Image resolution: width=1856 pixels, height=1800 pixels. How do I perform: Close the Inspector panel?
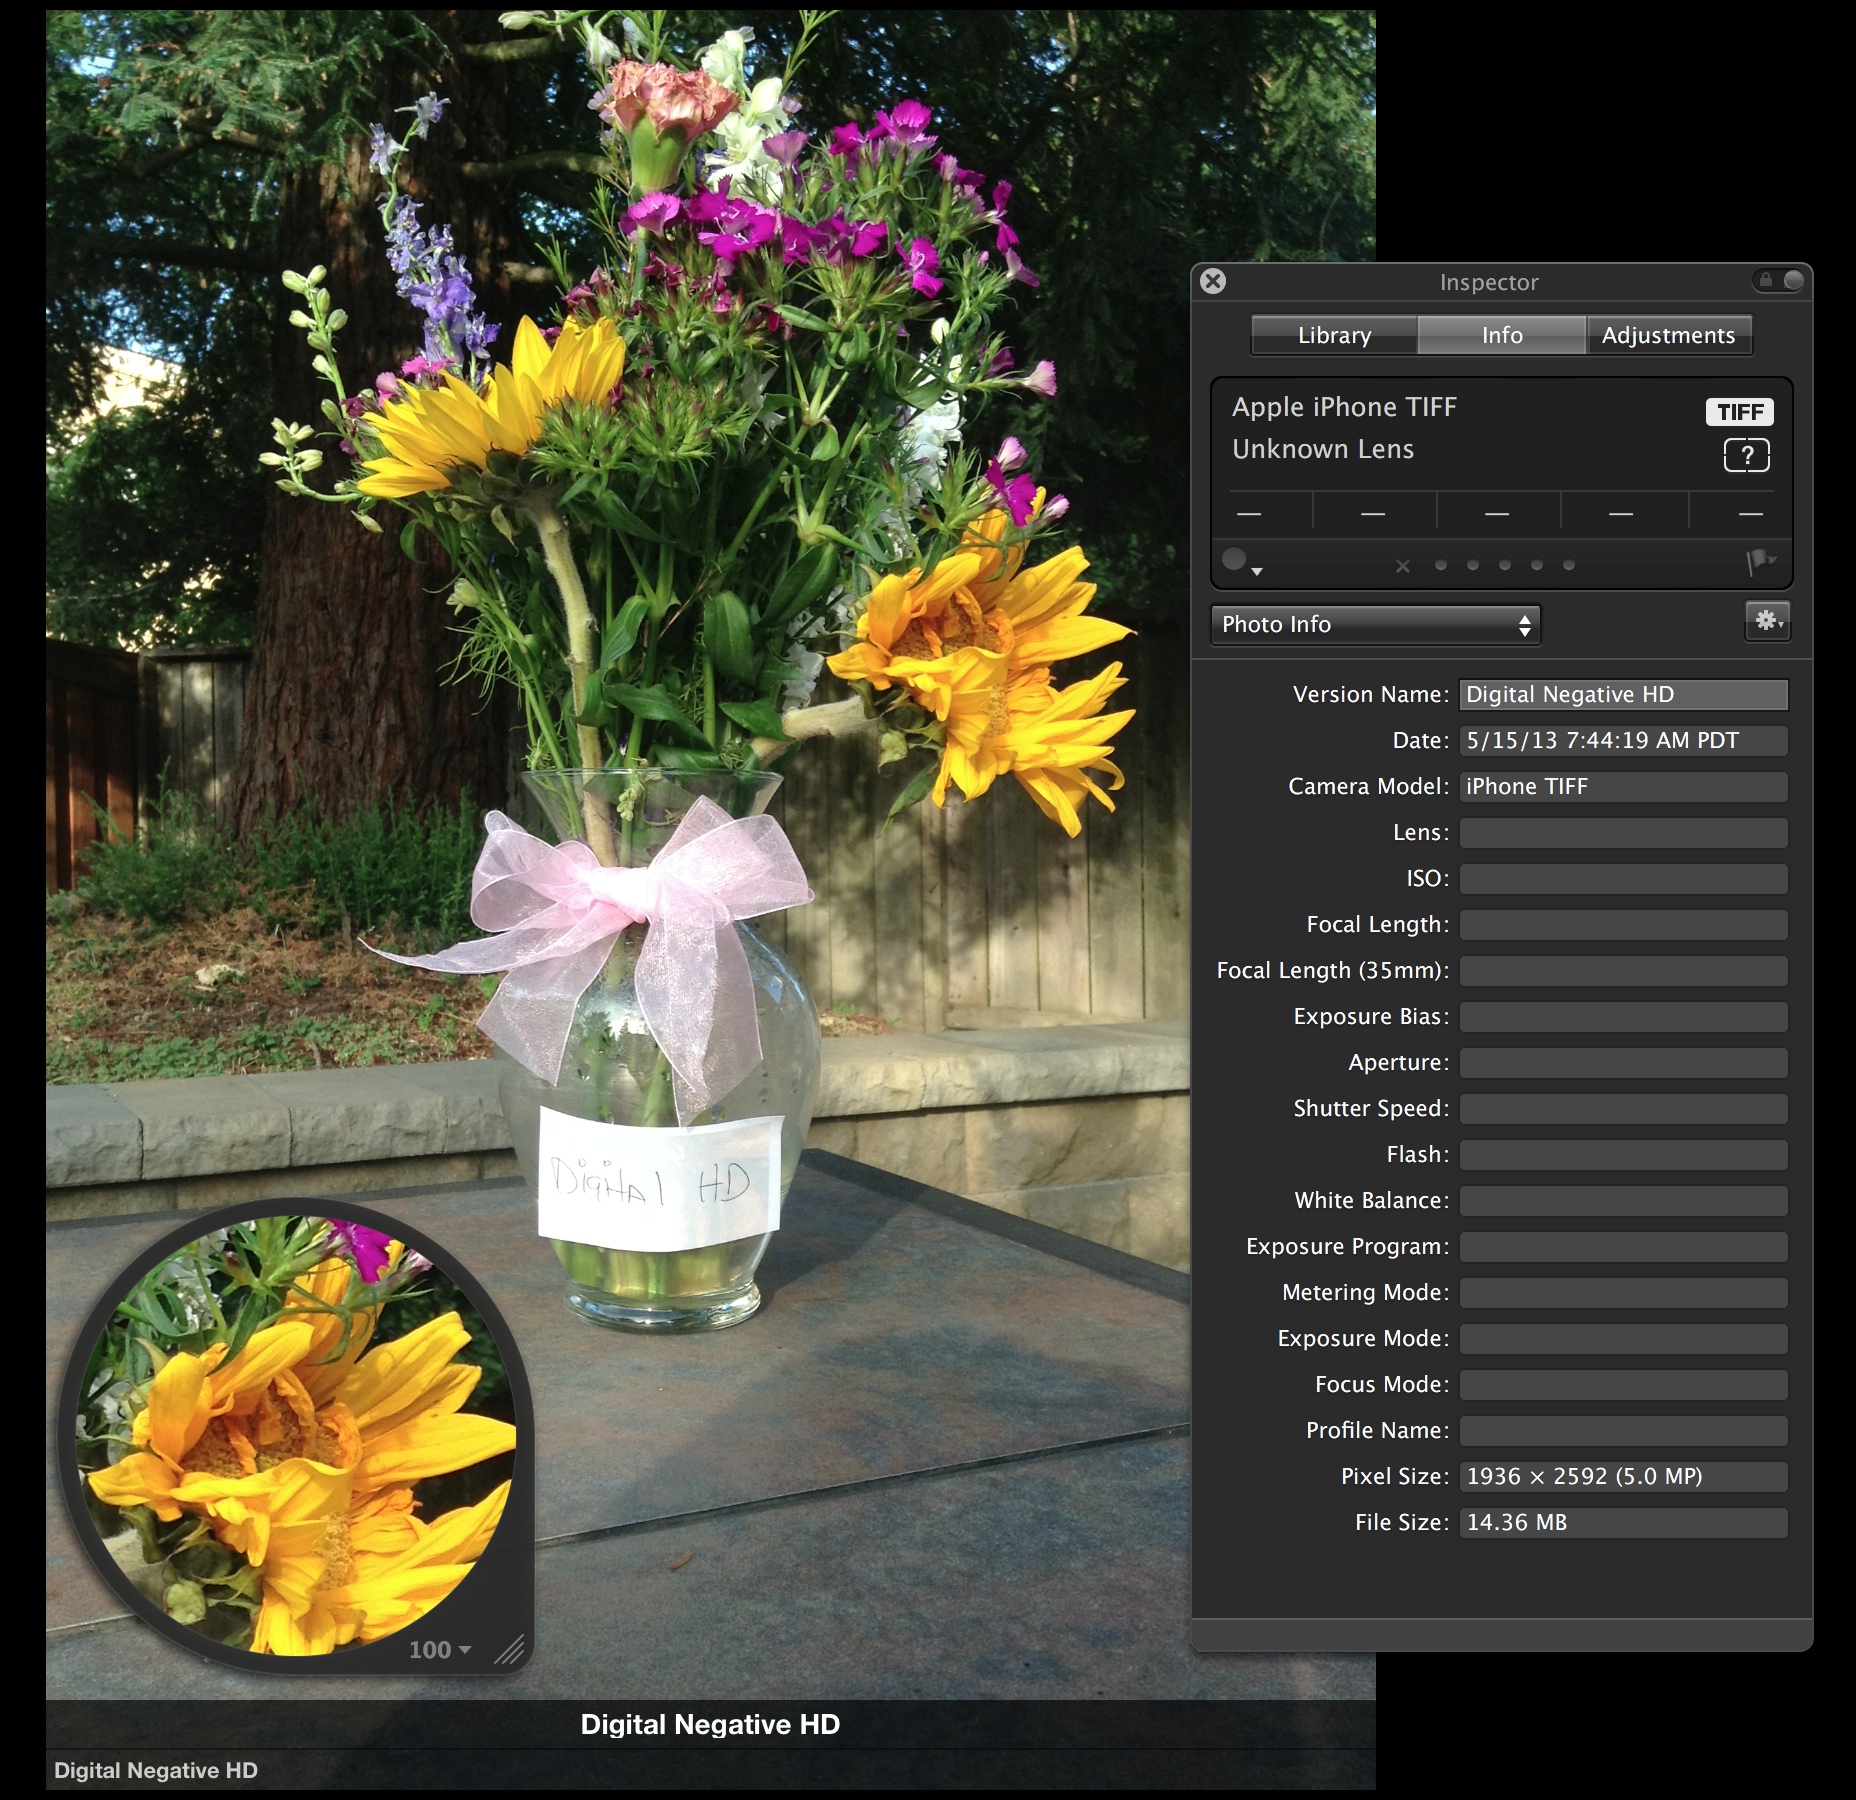[x=1213, y=282]
